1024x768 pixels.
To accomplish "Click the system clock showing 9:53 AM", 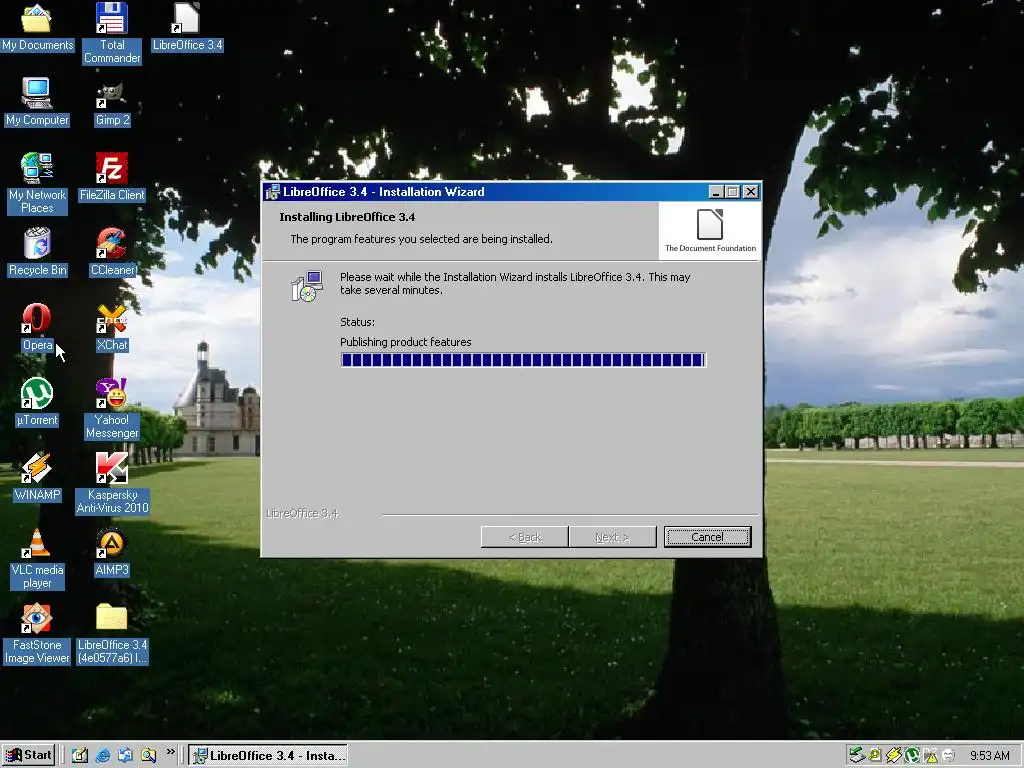I will pos(989,756).
